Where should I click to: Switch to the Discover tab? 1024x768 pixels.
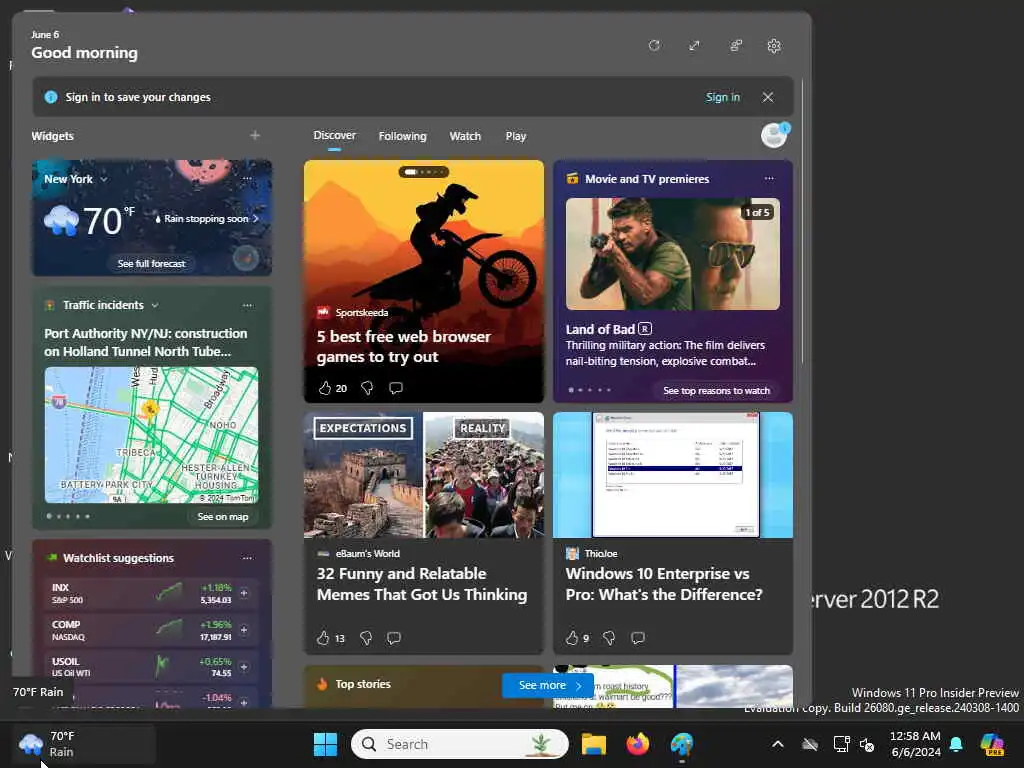tap(334, 135)
